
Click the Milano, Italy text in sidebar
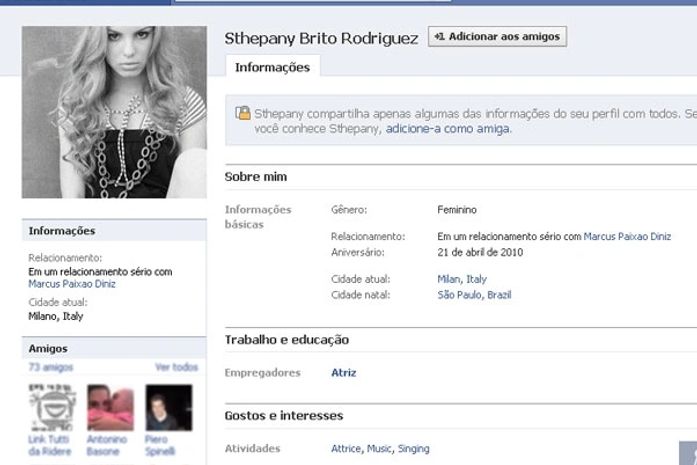56,317
